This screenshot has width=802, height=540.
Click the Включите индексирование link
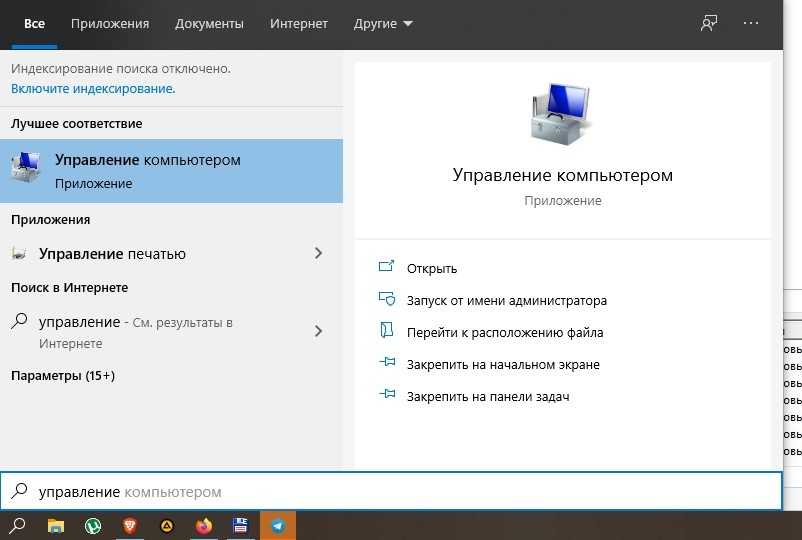coord(93,89)
